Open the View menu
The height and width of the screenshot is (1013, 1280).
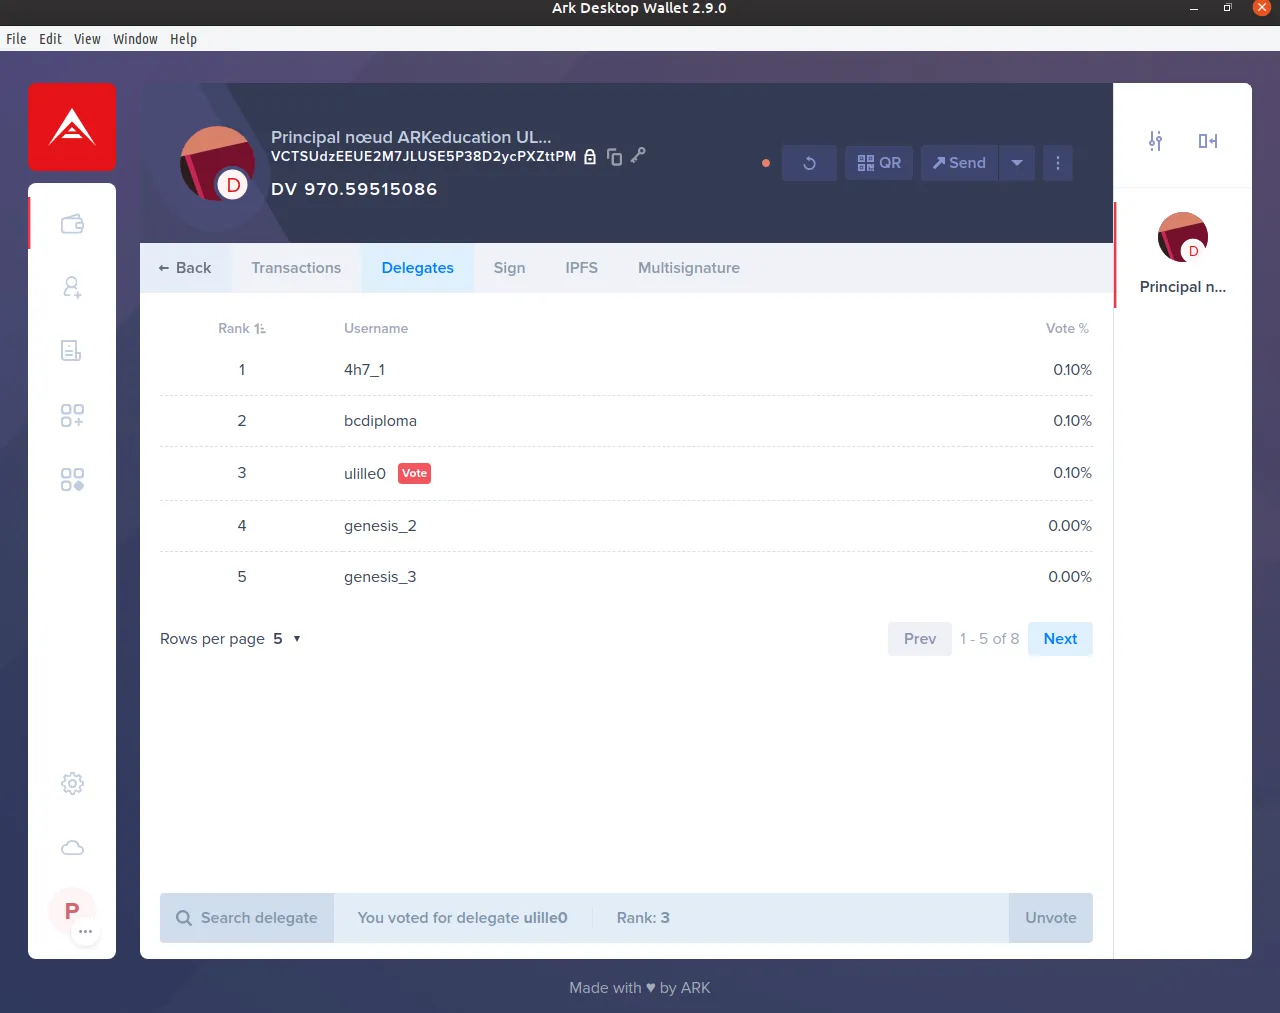tap(87, 39)
